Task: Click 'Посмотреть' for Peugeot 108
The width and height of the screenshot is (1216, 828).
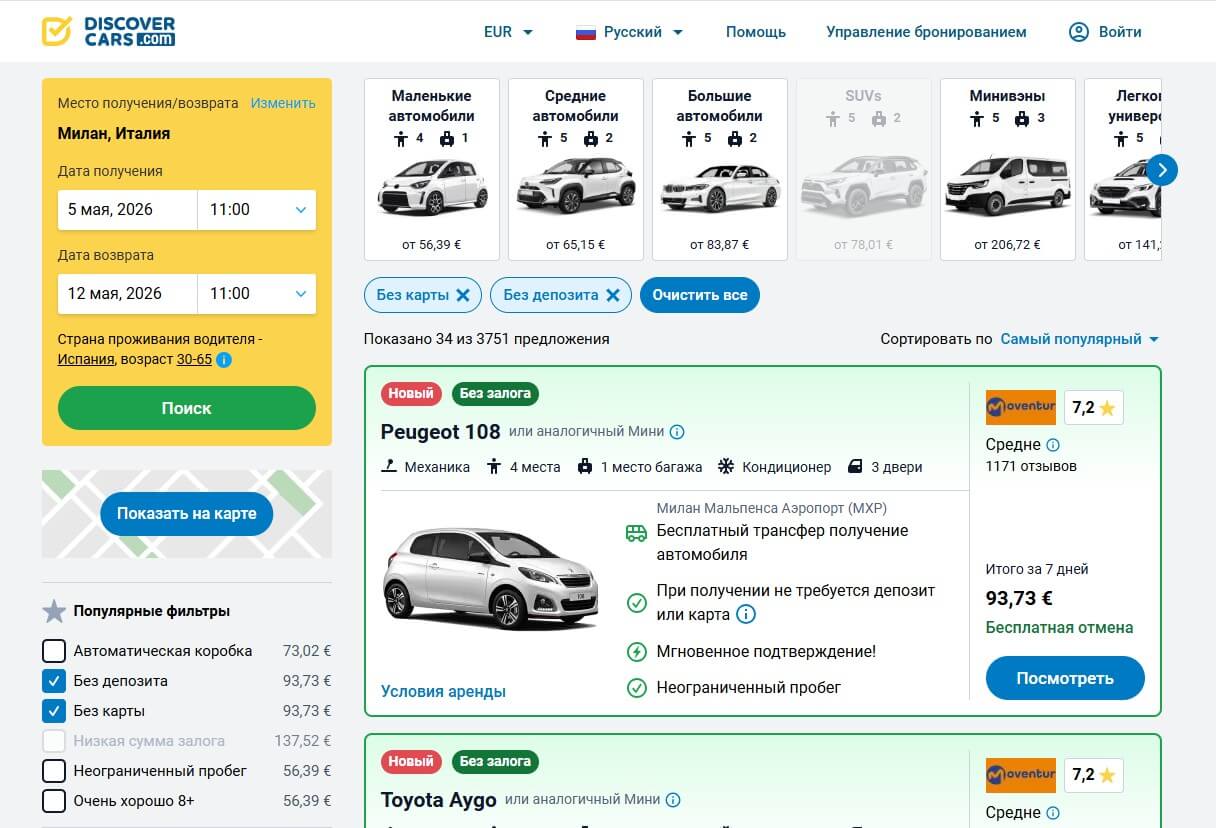Action: [1065, 678]
